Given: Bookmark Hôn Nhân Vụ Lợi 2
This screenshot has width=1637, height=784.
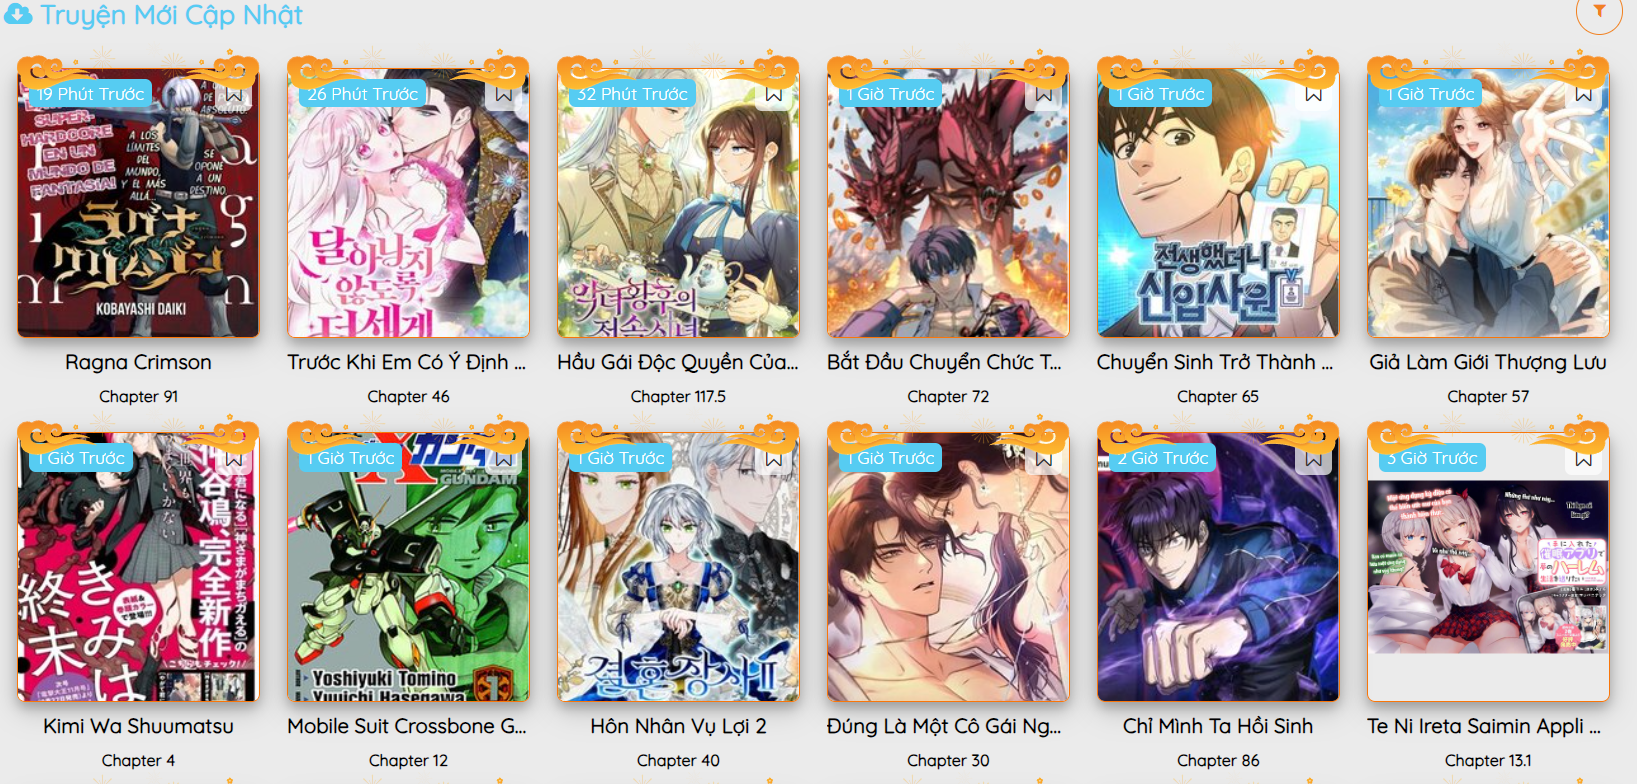Looking at the screenshot, I should [x=774, y=458].
